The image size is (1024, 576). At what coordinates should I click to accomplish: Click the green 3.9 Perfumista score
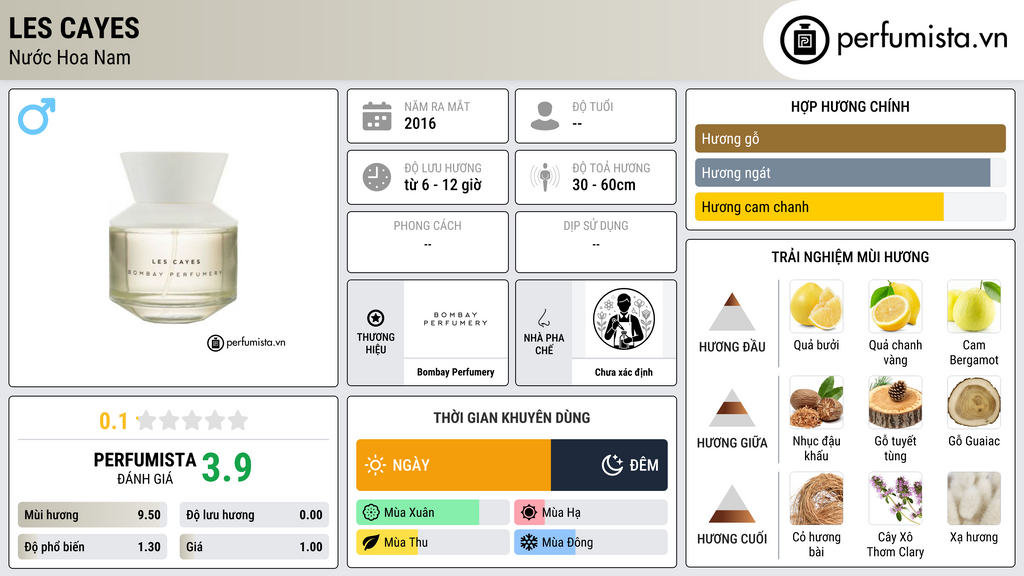tap(227, 468)
